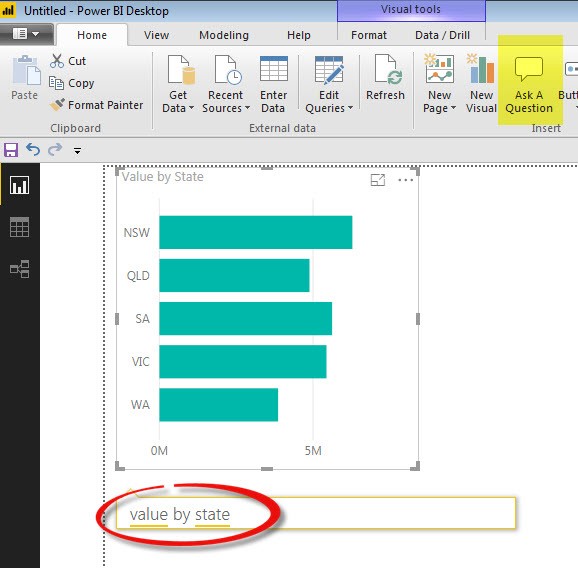Click the 0M axis label

[x=159, y=450]
